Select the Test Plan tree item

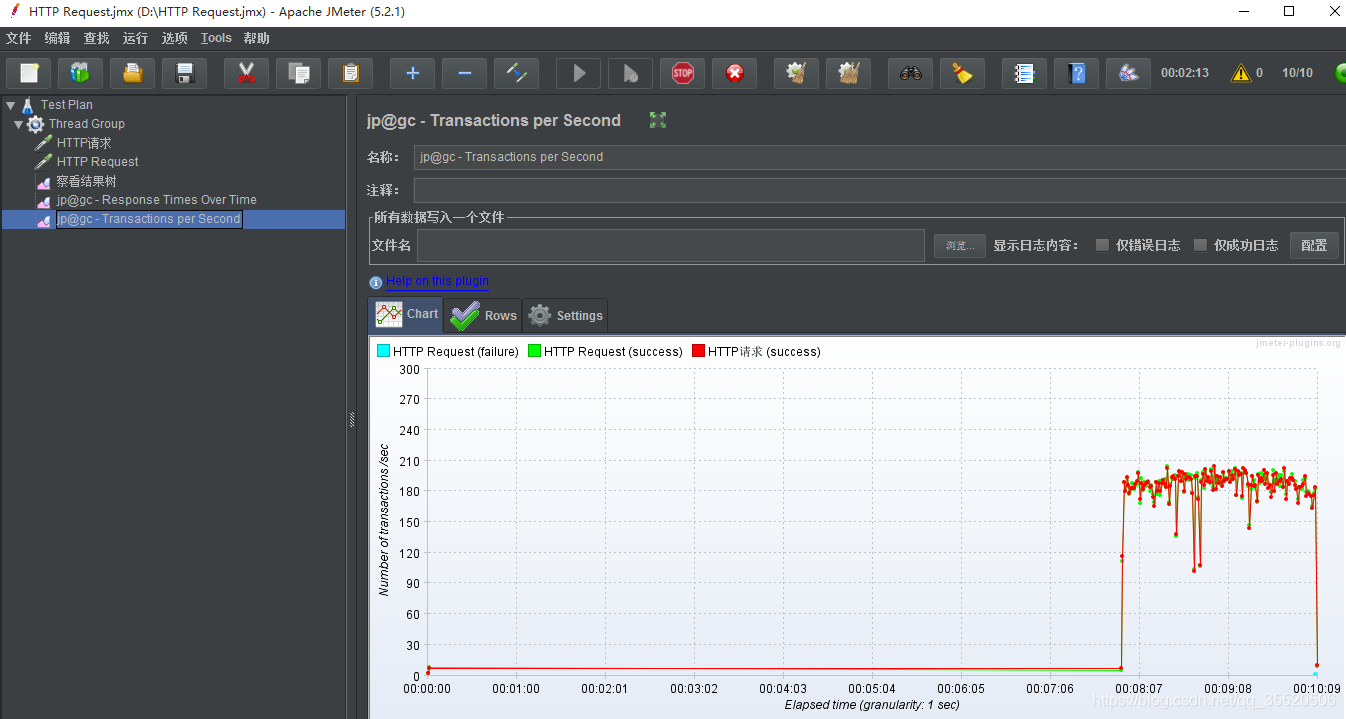pos(67,104)
